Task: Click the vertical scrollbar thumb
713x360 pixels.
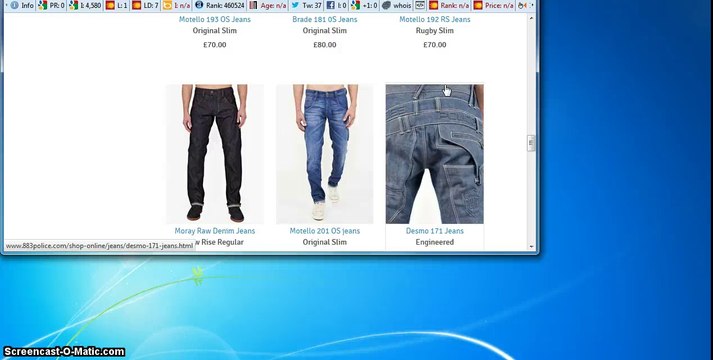Action: coord(531,143)
